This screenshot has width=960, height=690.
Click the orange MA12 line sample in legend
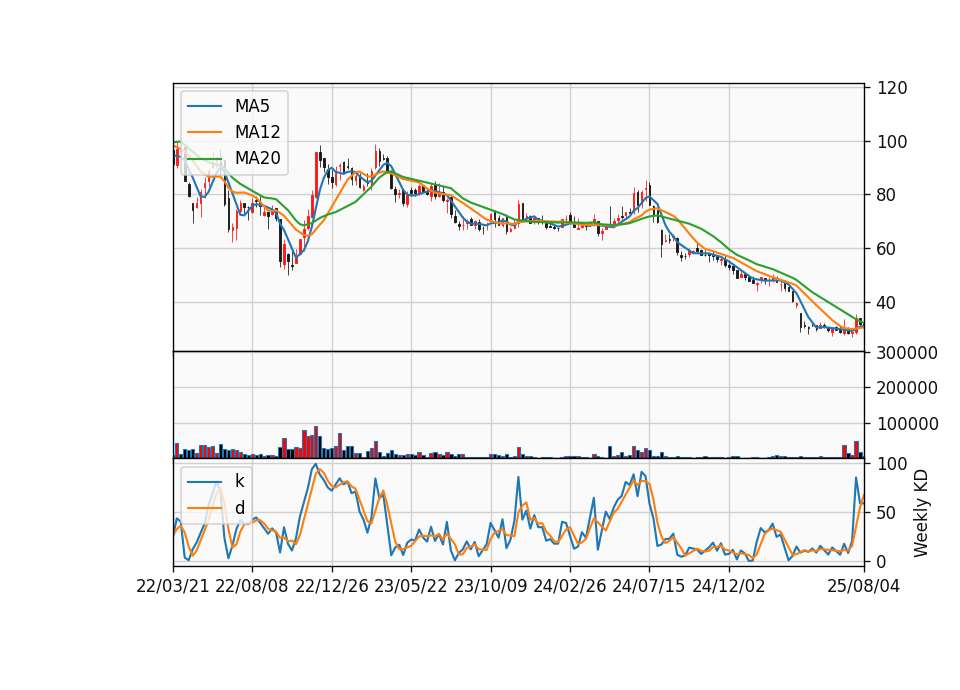click(204, 132)
